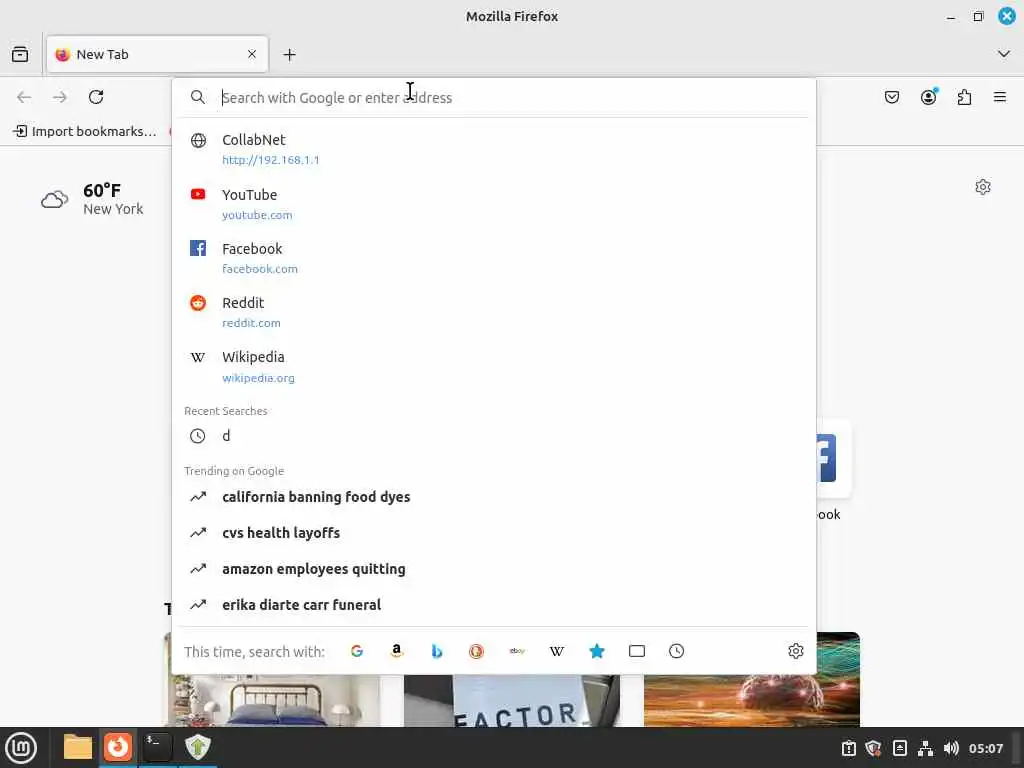This screenshot has height=768, width=1024.
Task: Select the YouTube suggestion
Action: pos(494,204)
